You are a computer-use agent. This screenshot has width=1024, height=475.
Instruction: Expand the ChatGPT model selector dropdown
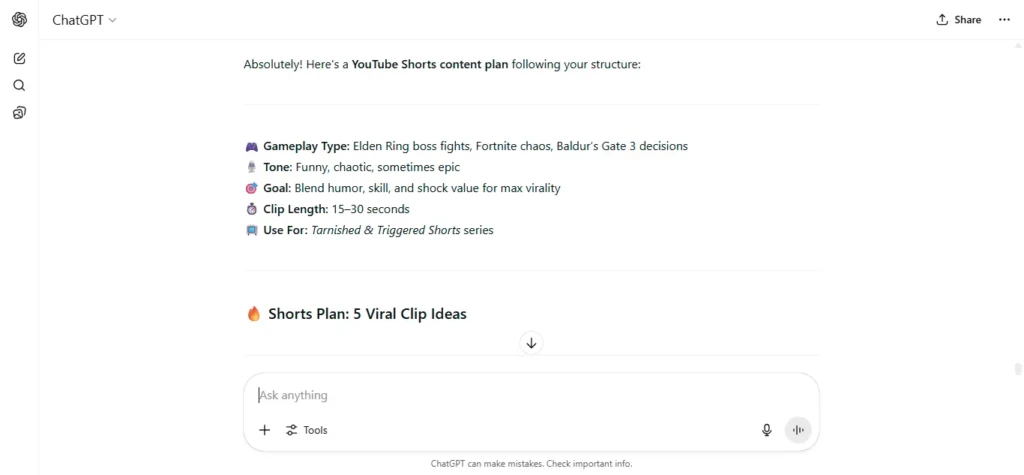(85, 20)
